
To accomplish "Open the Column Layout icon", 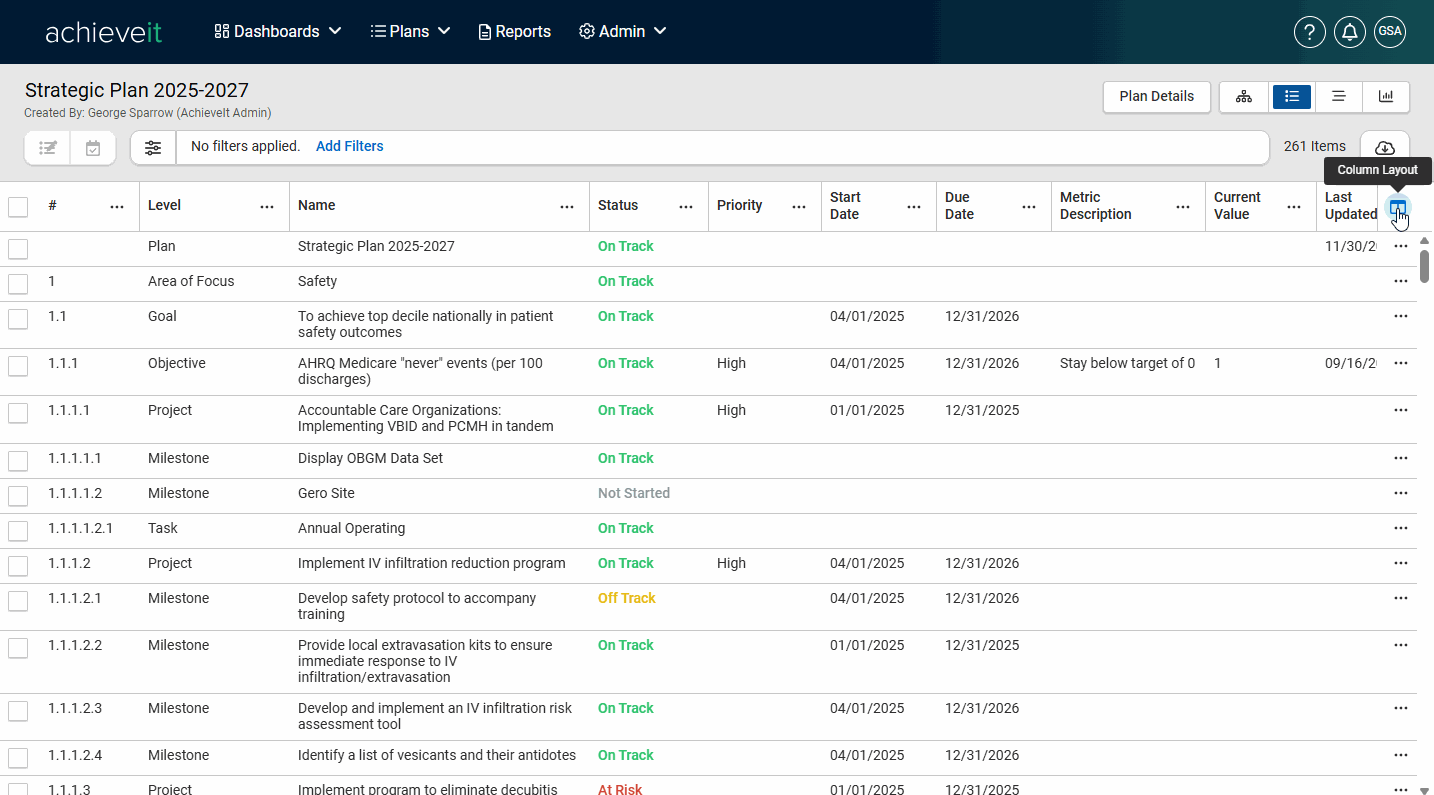I will tap(1398, 207).
